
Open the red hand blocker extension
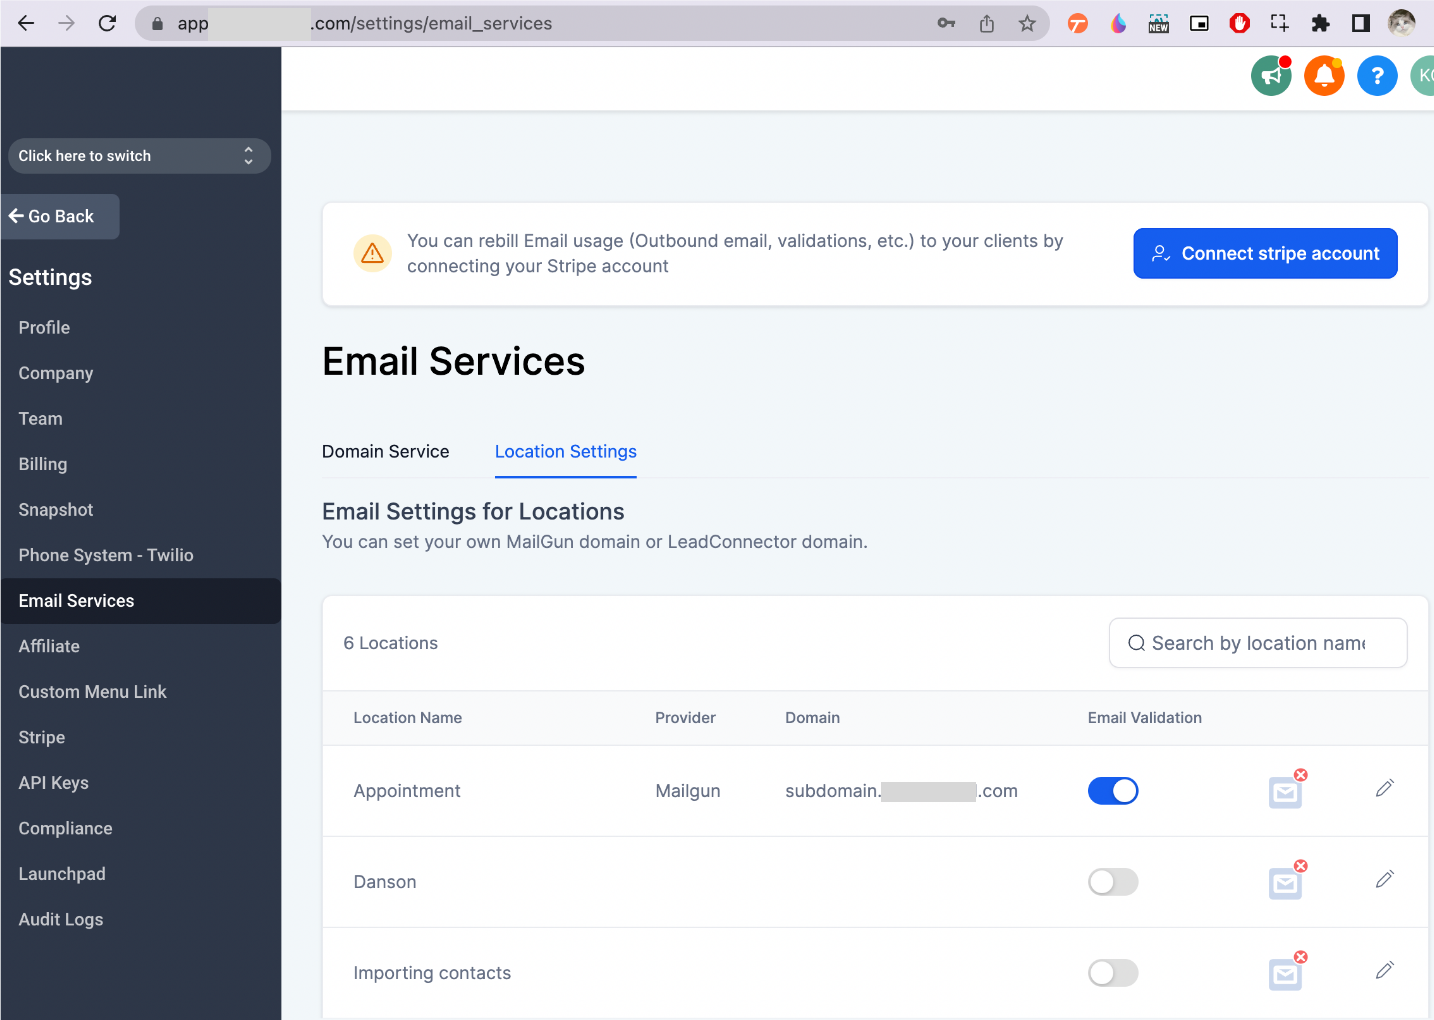1240,23
